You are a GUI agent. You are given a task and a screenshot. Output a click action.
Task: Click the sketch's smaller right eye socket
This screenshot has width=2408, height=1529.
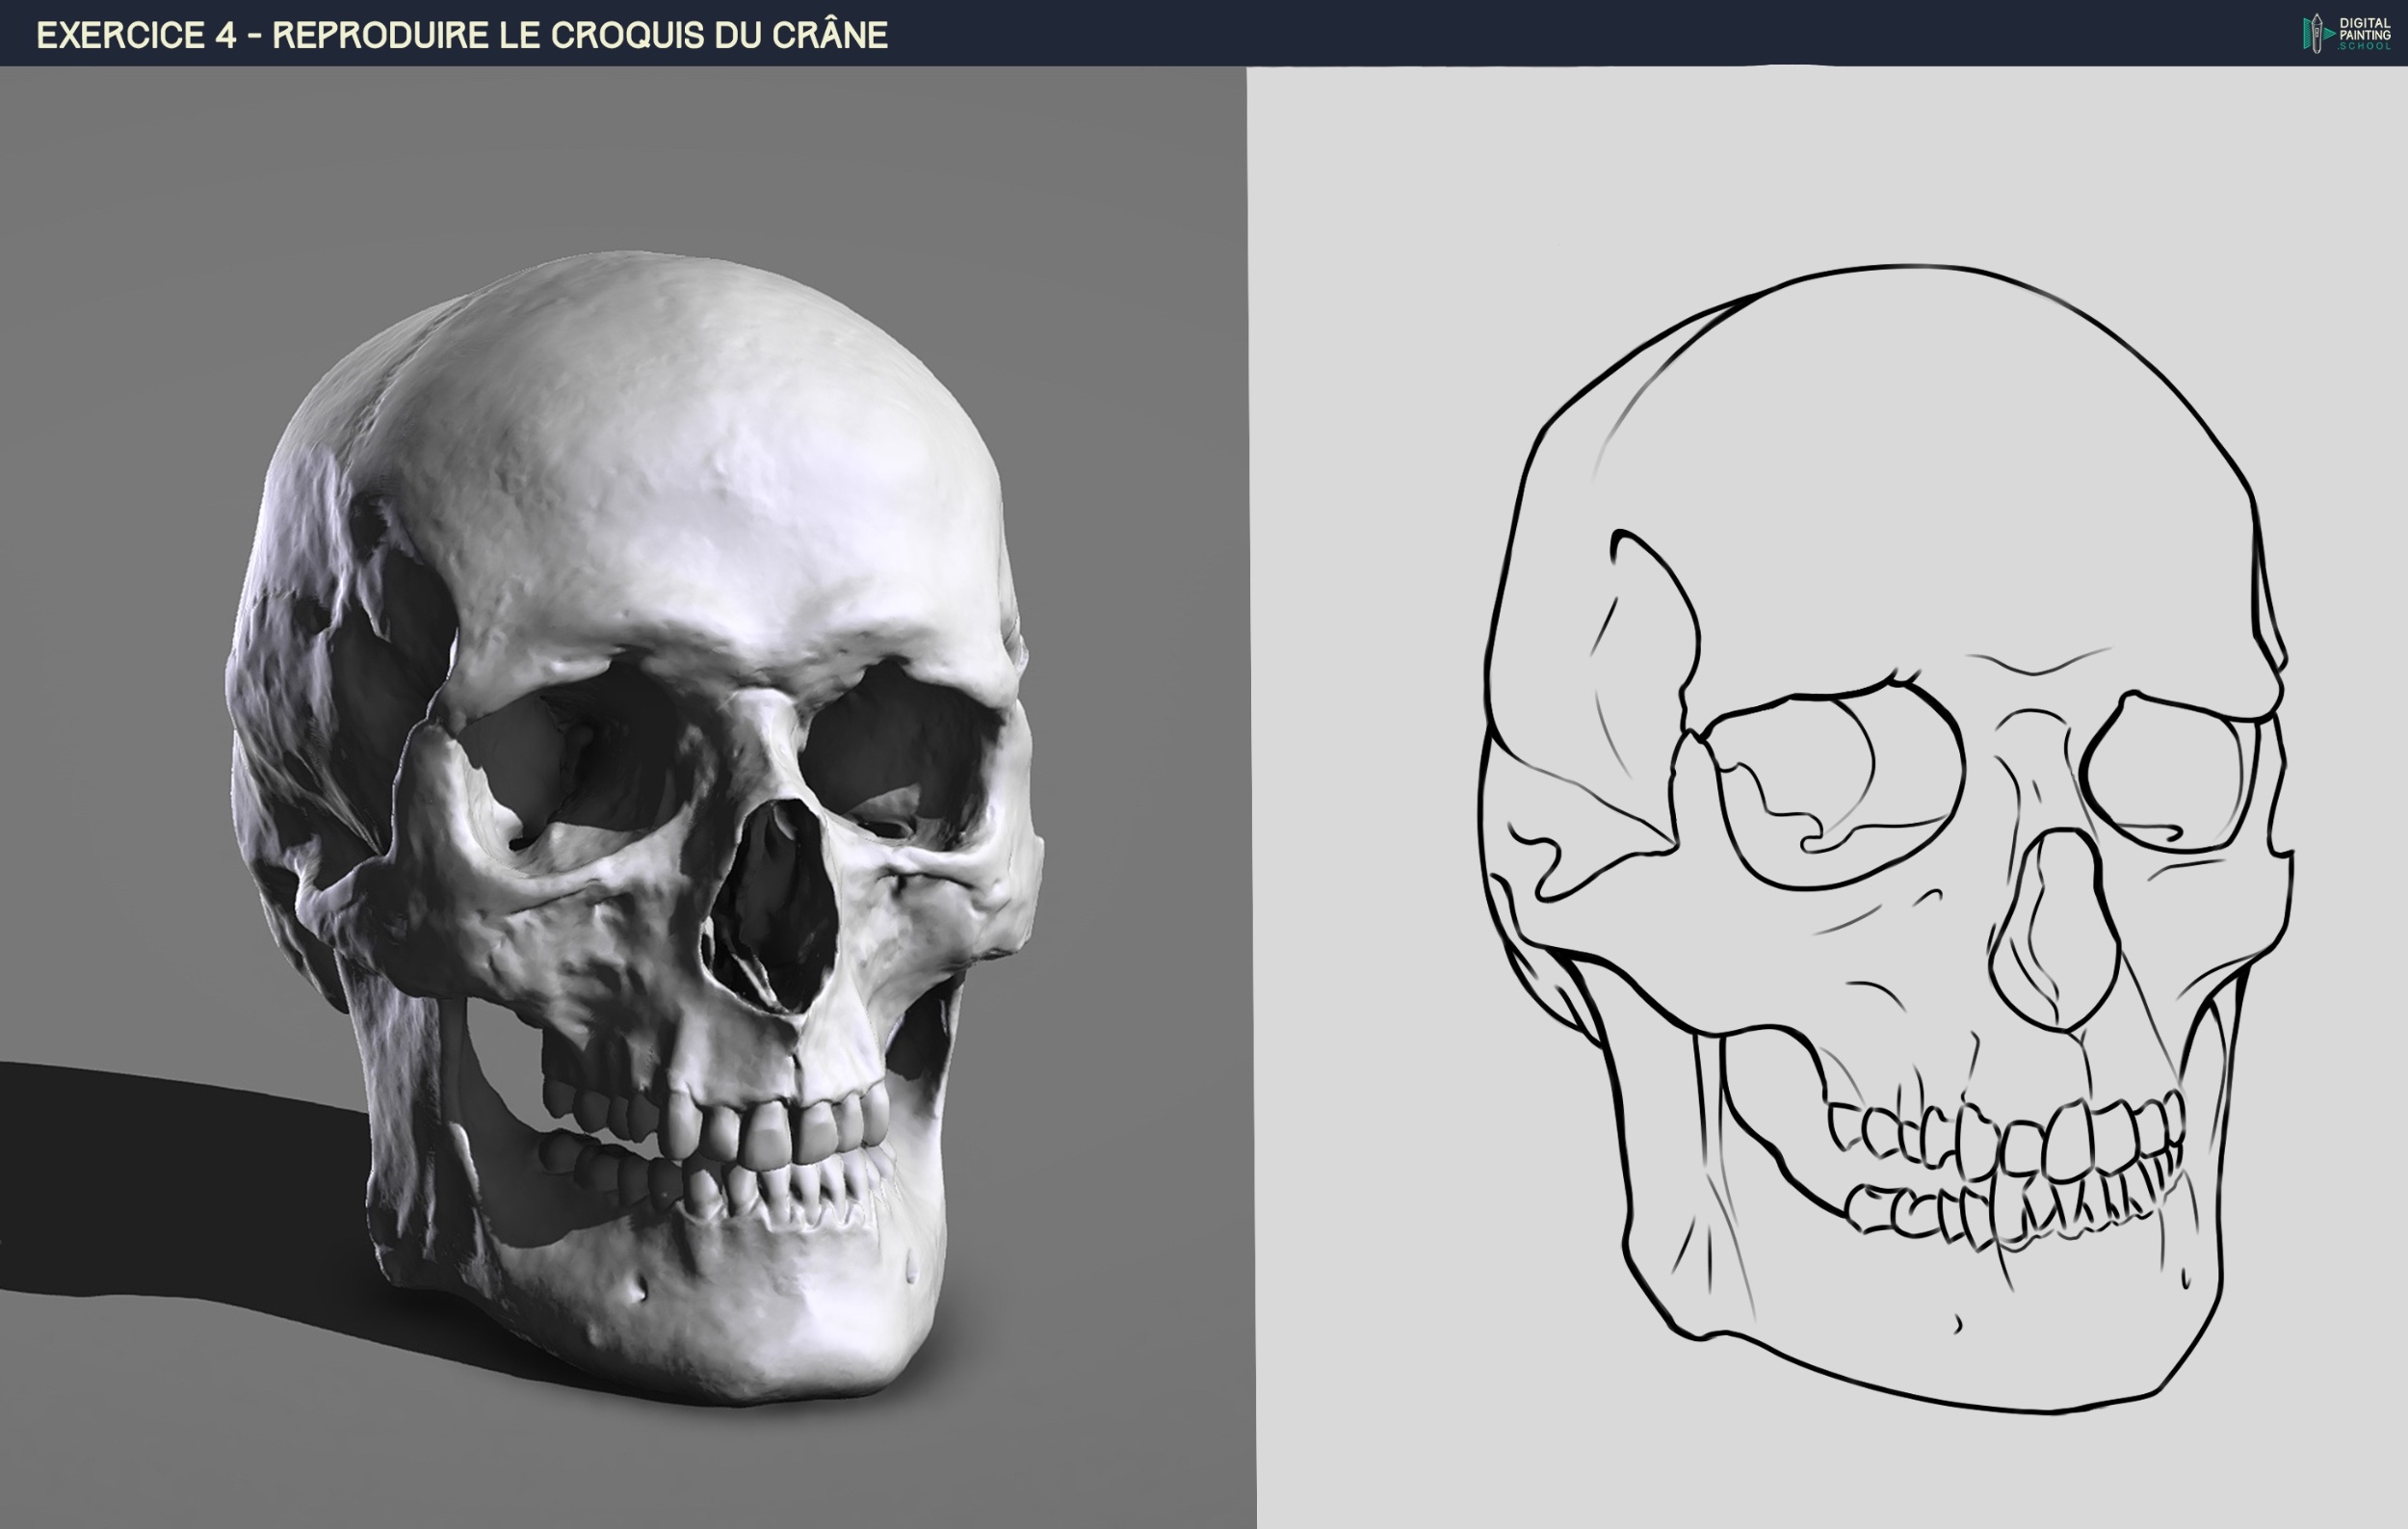[2170, 770]
